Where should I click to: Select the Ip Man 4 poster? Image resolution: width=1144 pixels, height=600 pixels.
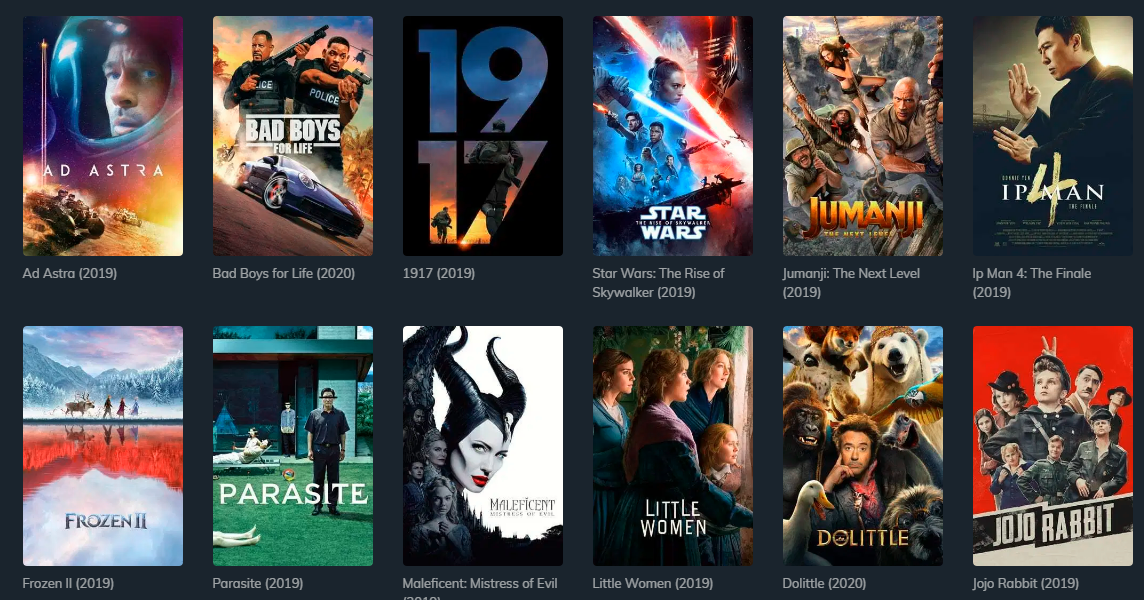1053,136
